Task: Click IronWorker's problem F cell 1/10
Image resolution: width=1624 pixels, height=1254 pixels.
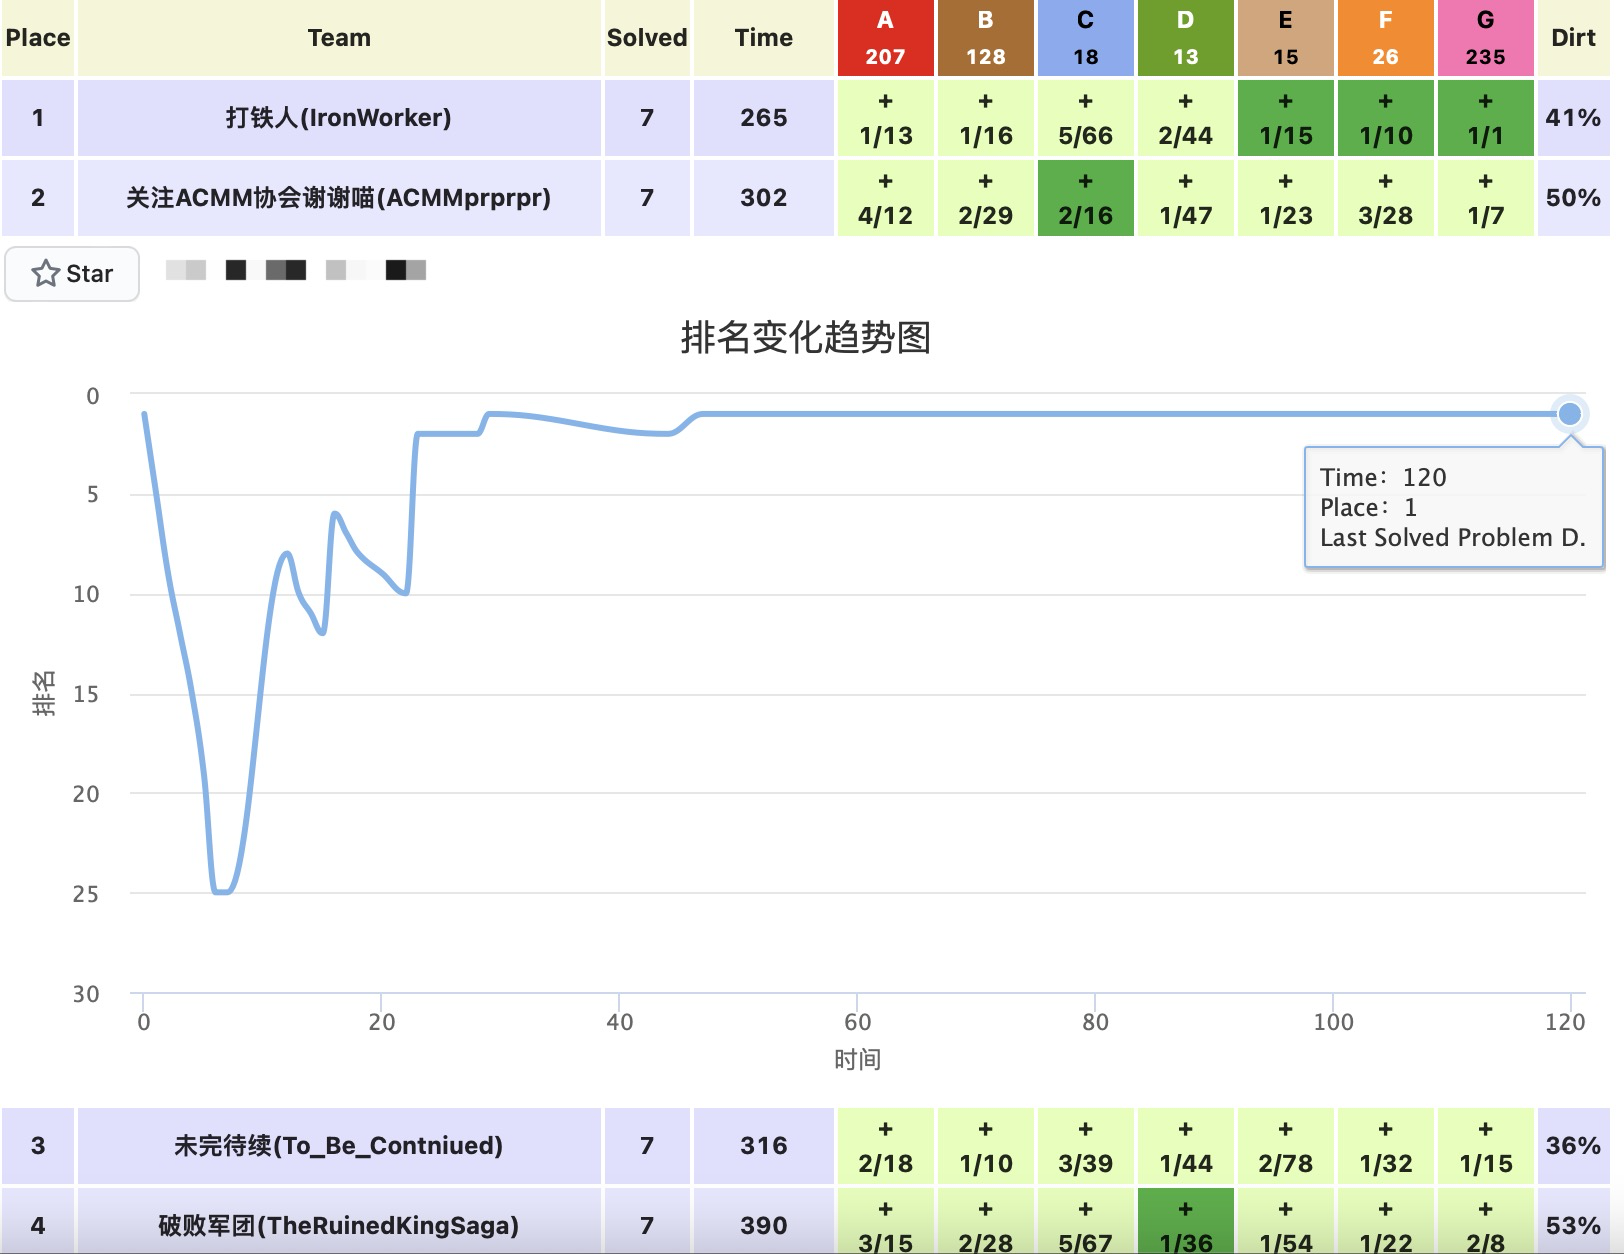Action: pos(1385,118)
